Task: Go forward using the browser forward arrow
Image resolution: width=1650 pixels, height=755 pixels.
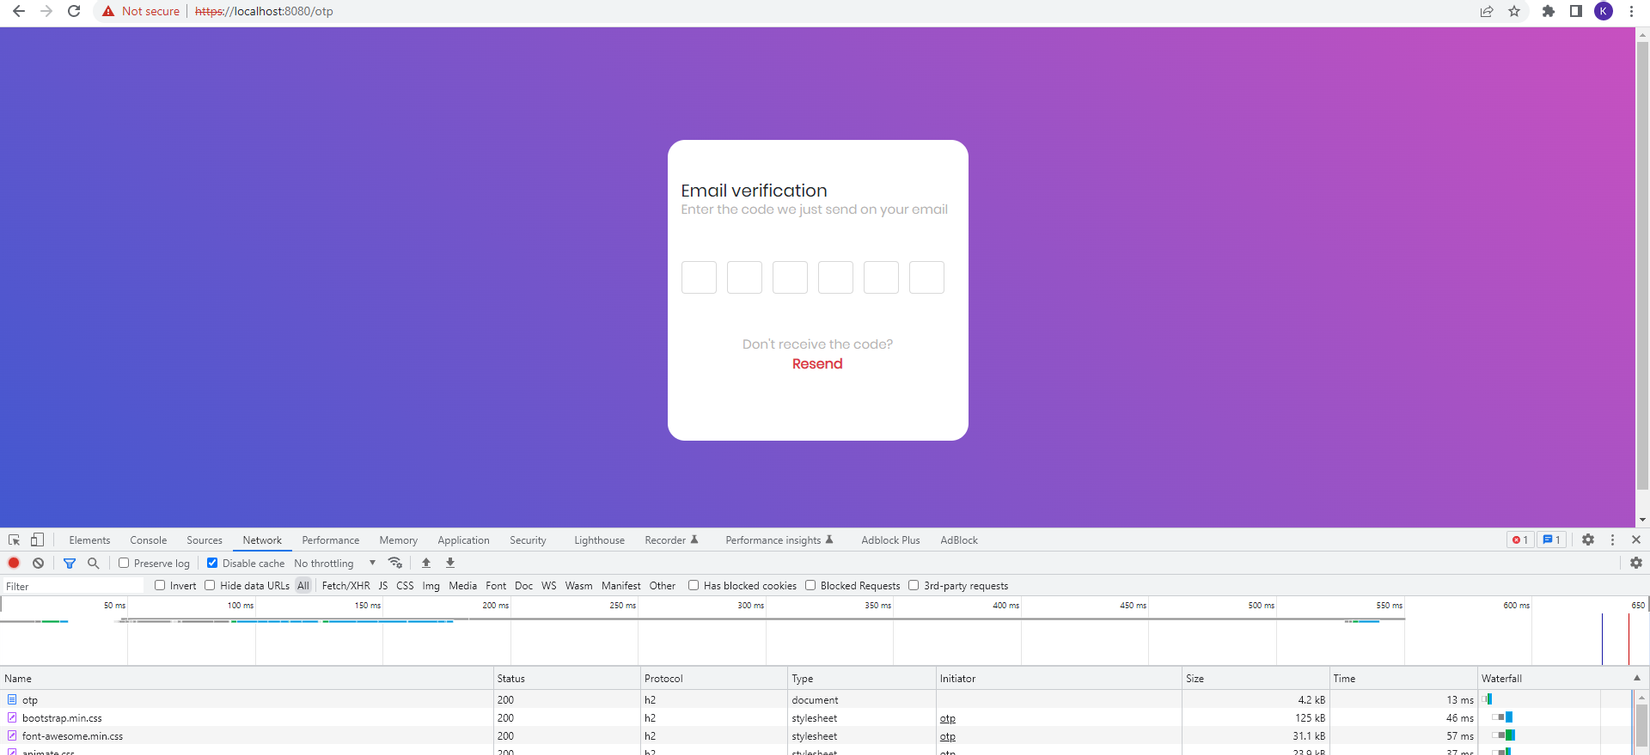Action: tap(46, 11)
